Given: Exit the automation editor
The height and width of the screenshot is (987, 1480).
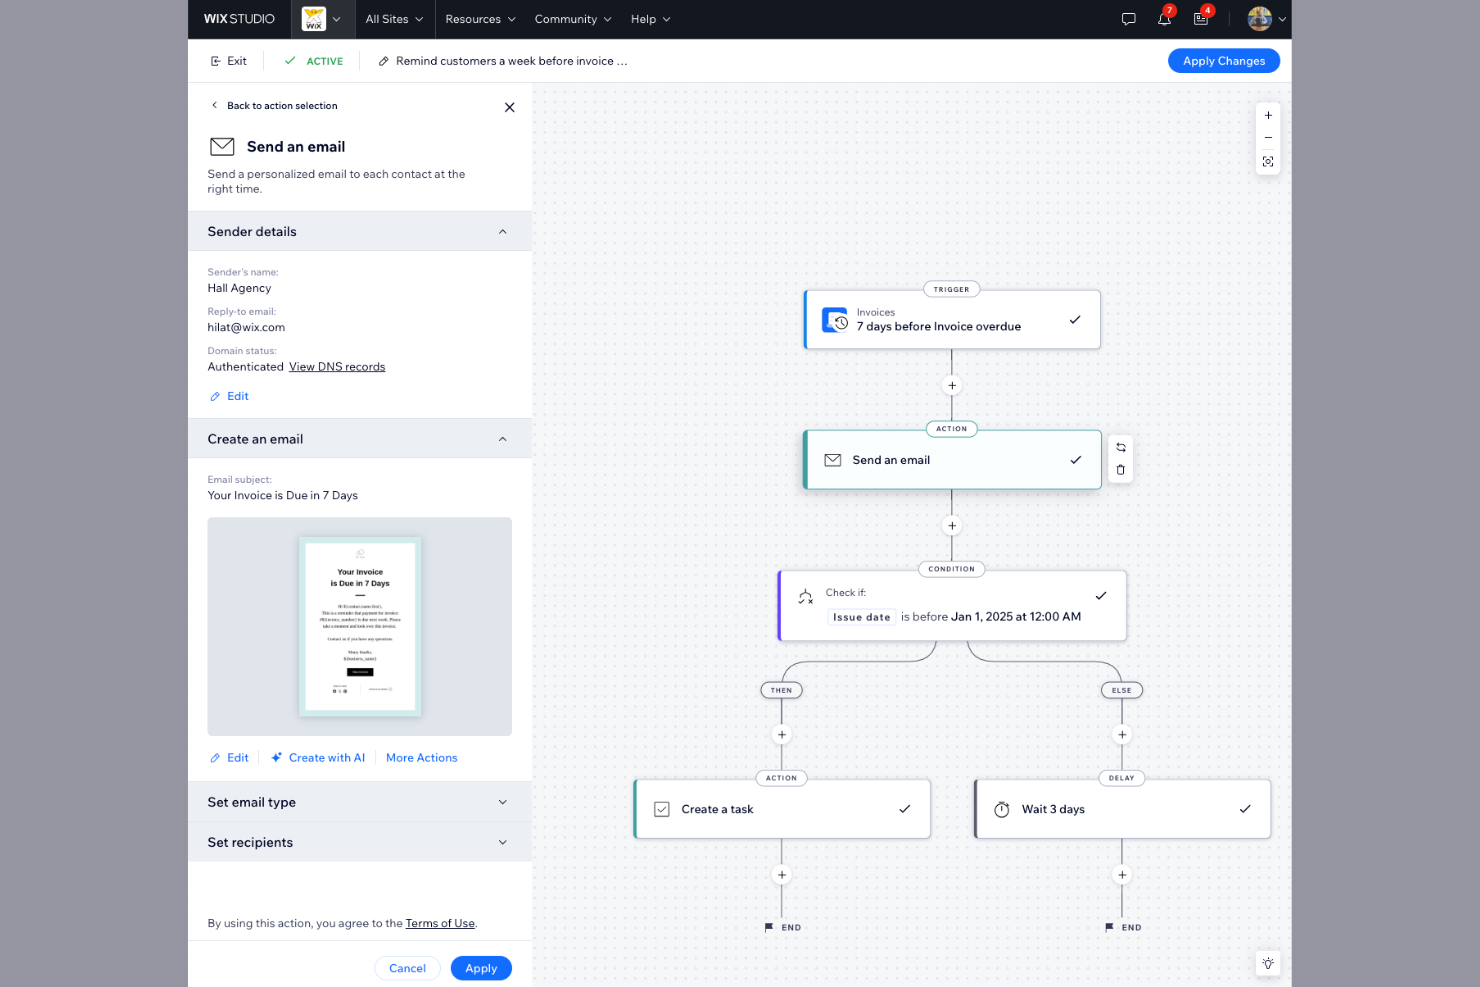Looking at the screenshot, I should pyautogui.click(x=228, y=61).
